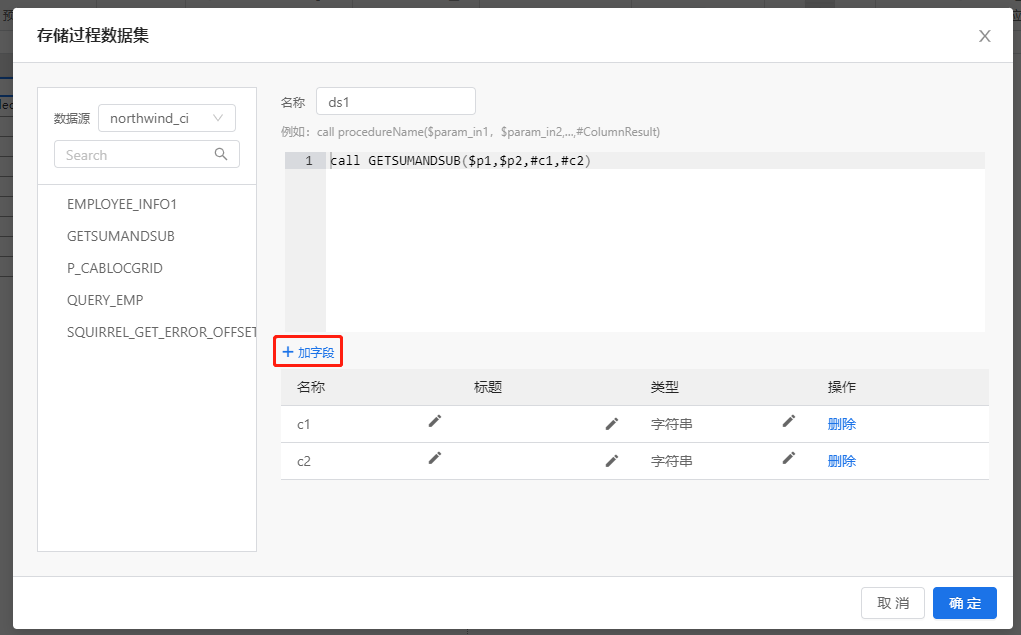
Task: Select the GETSUMANDSUB procedure in list
Action: (120, 236)
